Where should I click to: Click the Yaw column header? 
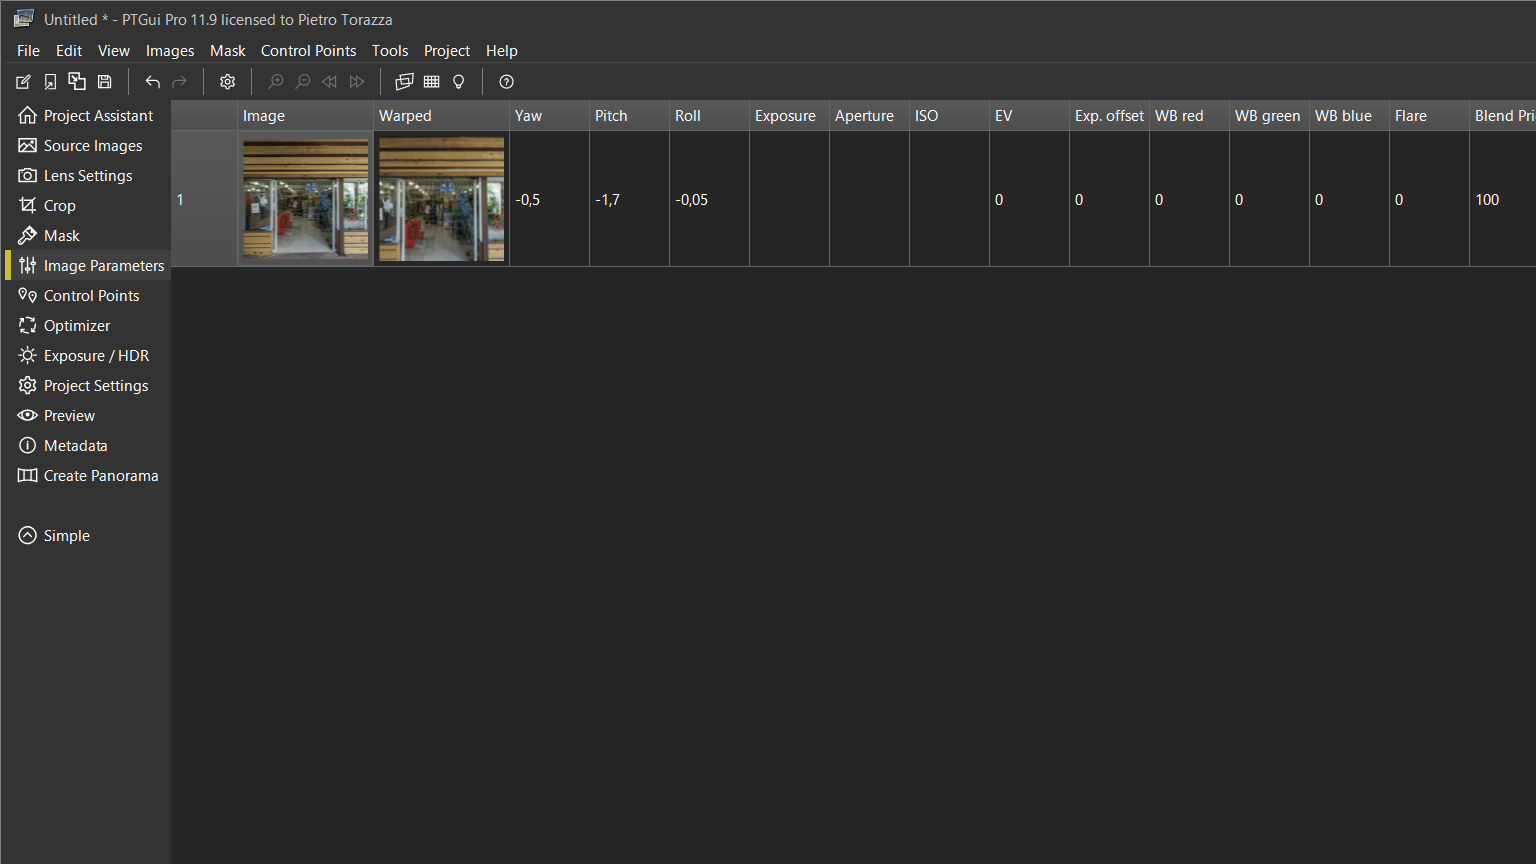[x=549, y=116]
